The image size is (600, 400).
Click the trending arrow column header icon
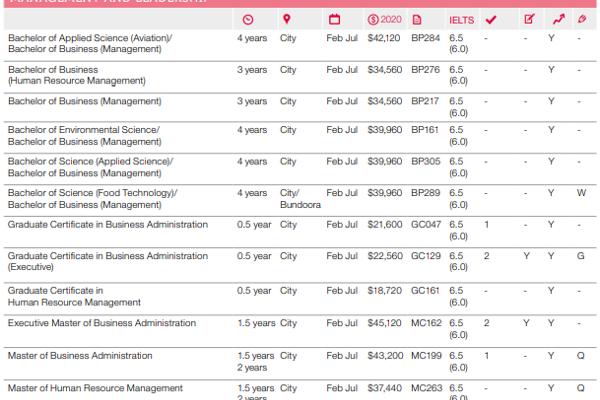pos(557,19)
